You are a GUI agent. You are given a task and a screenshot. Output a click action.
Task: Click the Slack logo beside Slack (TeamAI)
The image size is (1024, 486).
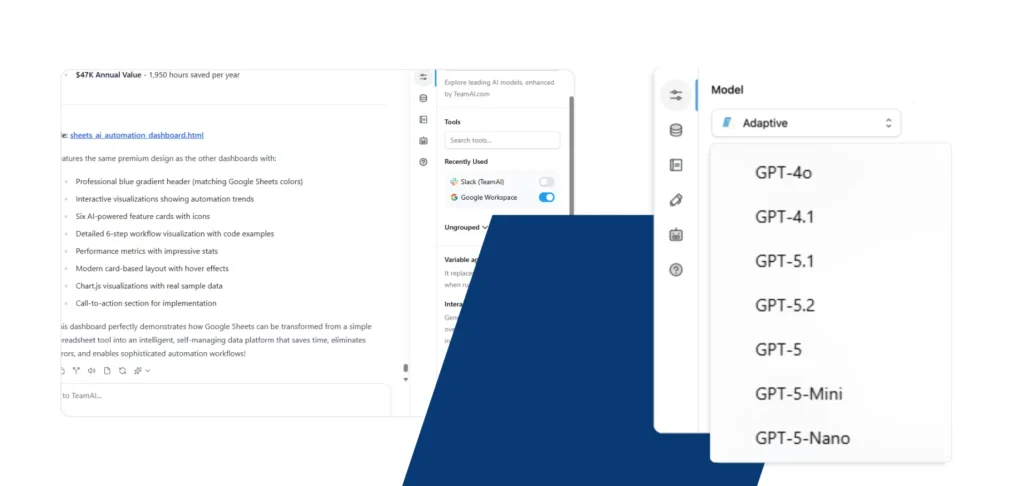pos(454,182)
